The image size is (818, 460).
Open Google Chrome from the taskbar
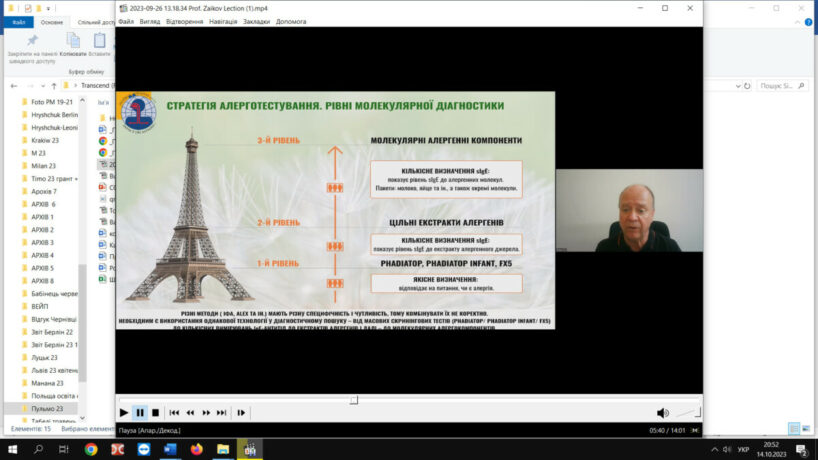(91, 449)
